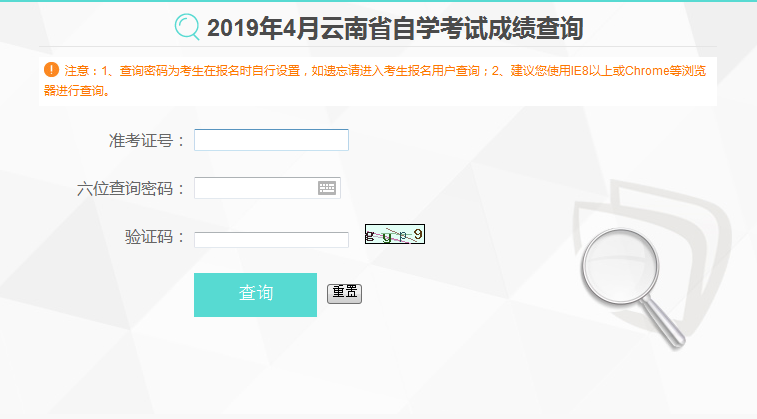Click the 准考证号 label text
Image resolution: width=757 pixels, height=419 pixels.
pos(140,140)
